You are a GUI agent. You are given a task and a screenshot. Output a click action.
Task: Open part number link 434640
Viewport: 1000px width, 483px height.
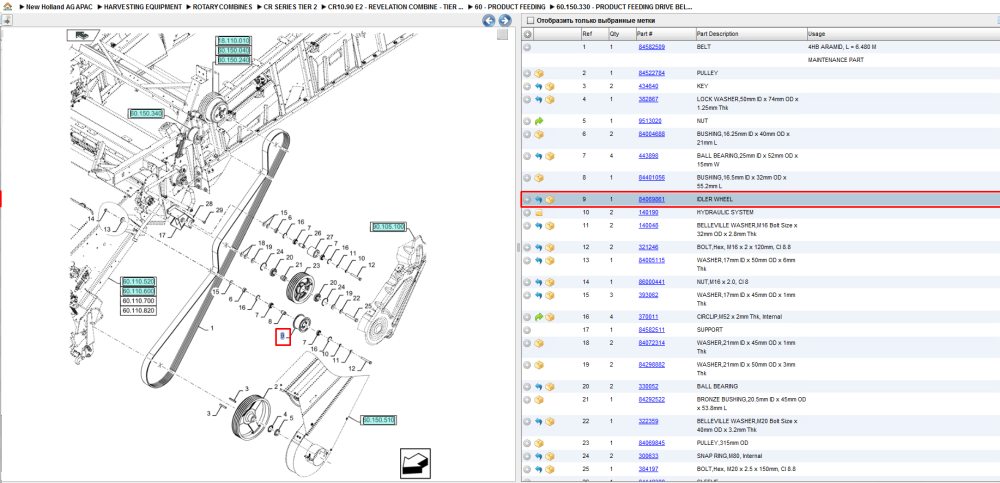coord(649,86)
